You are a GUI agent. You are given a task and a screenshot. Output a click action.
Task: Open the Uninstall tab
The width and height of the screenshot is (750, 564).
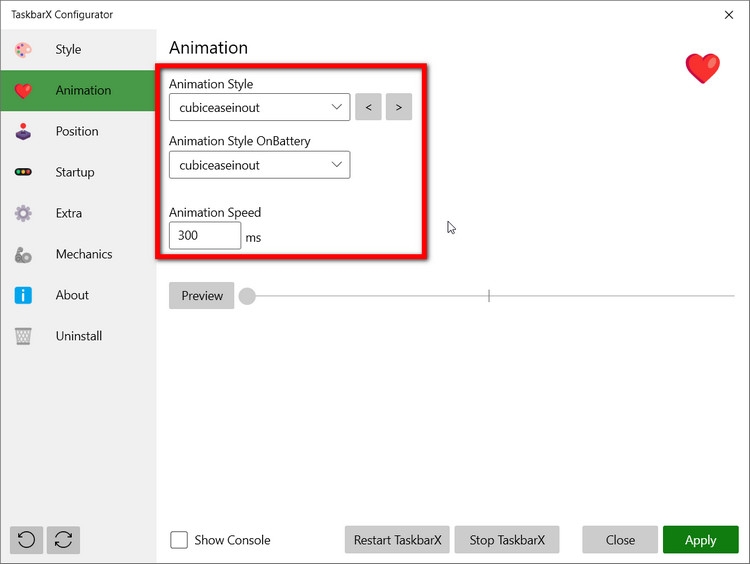(x=78, y=336)
